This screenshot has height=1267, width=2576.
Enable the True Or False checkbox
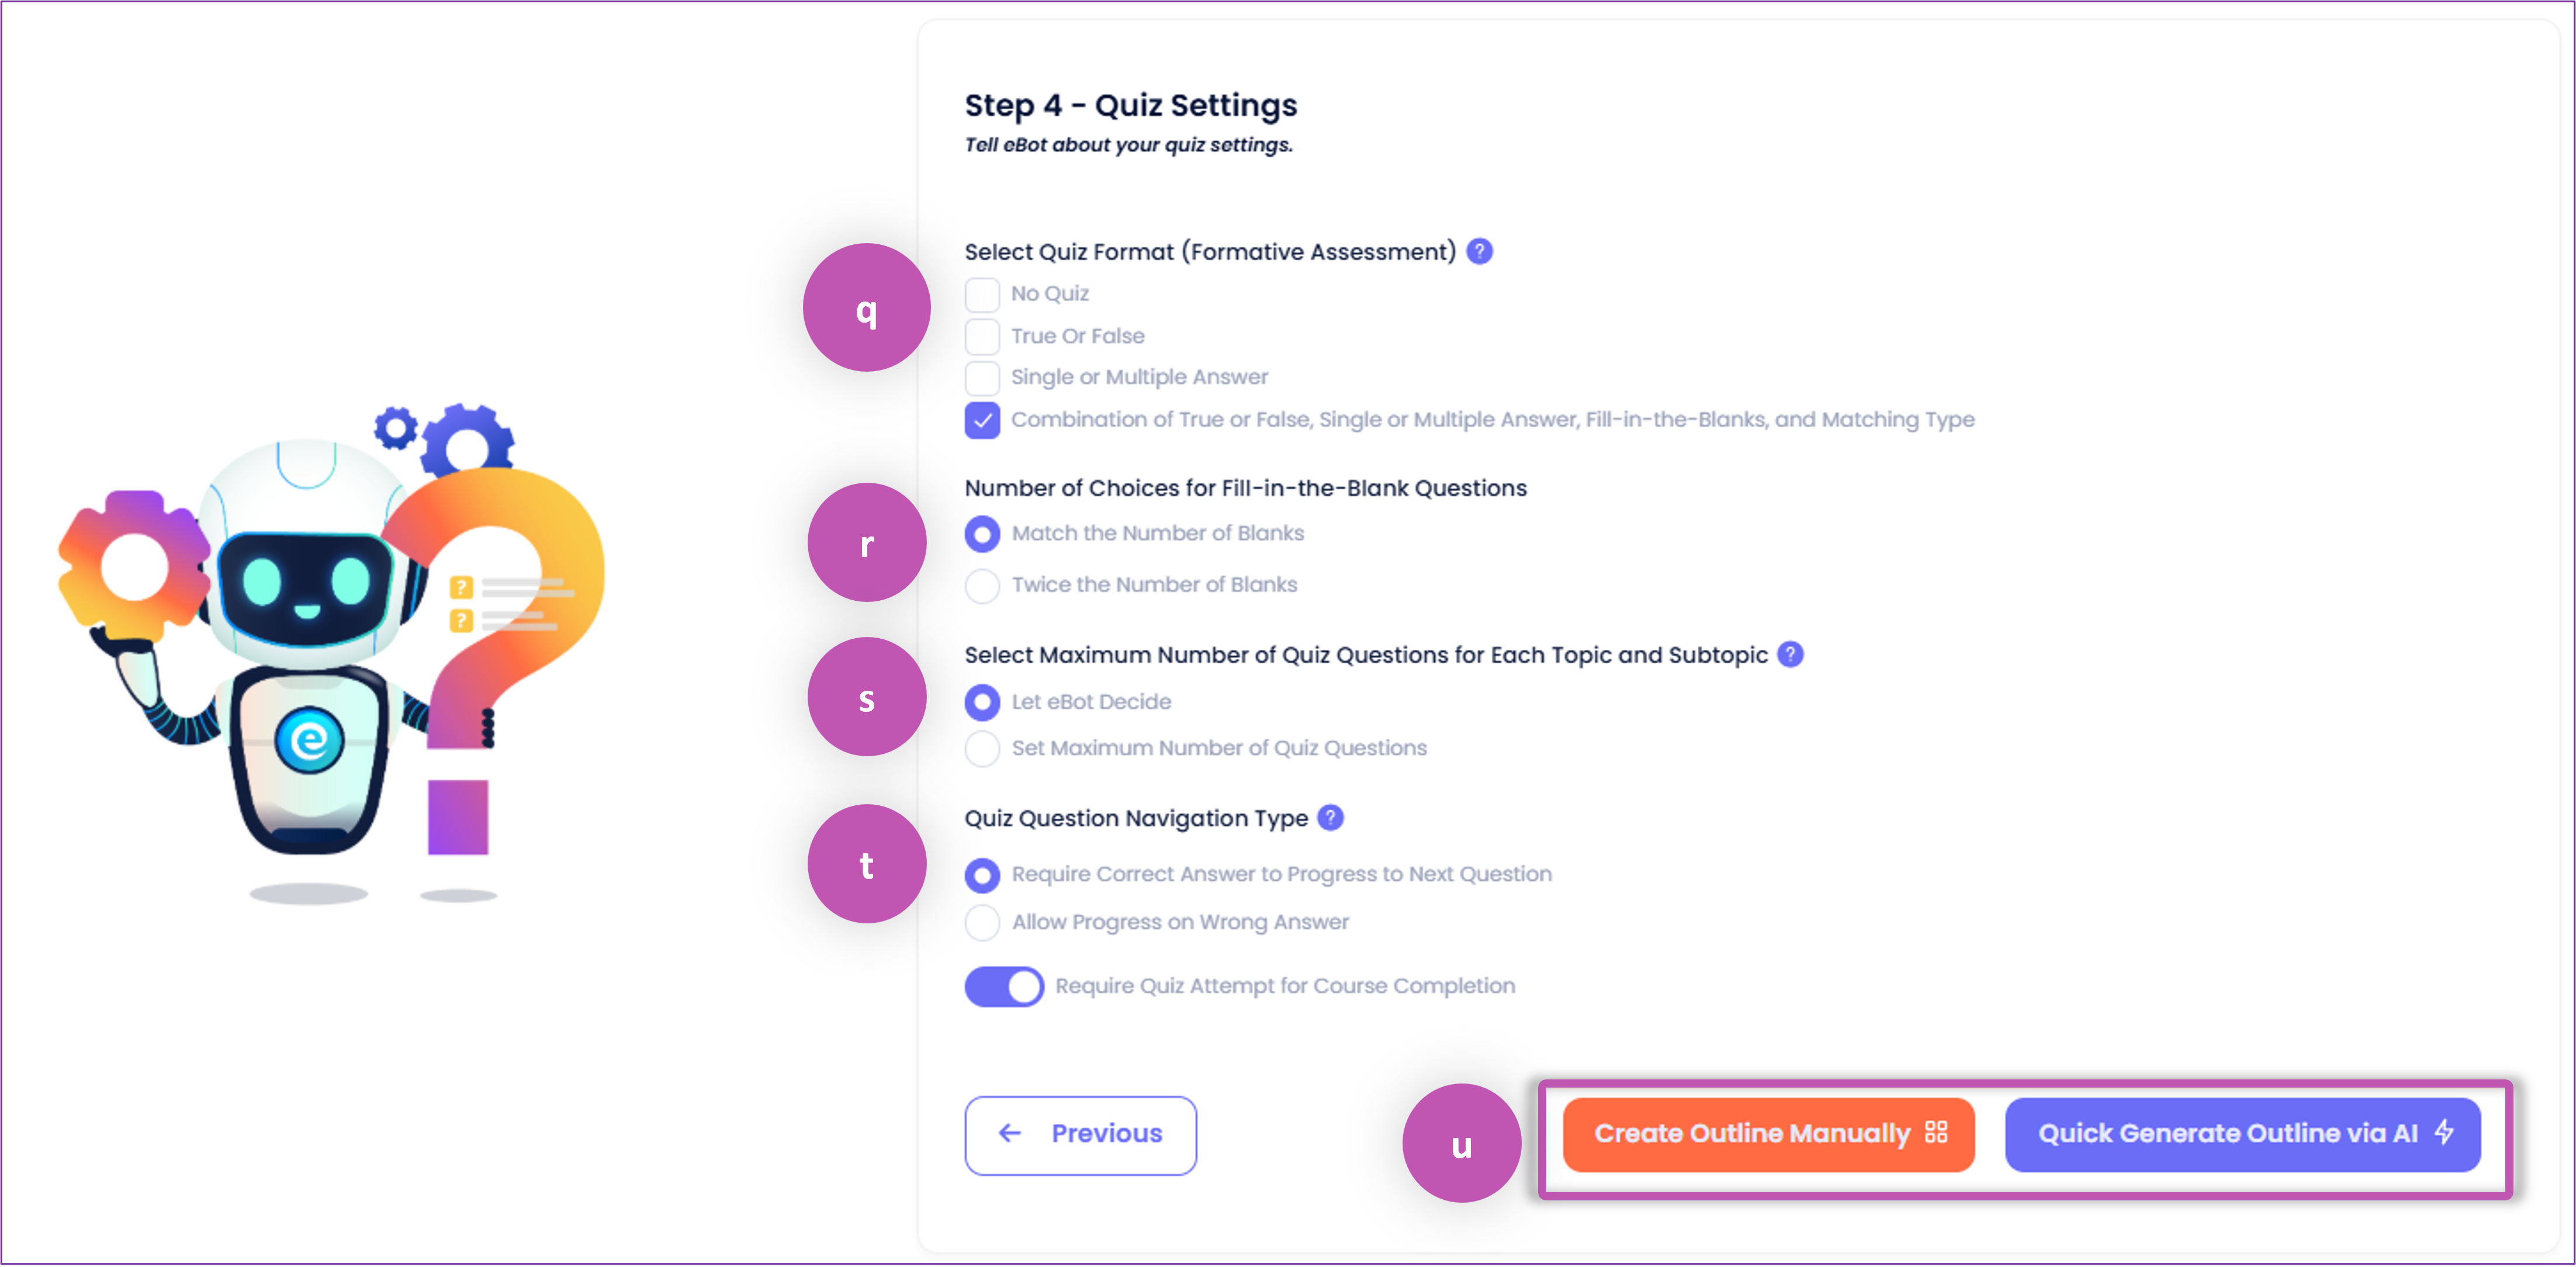(982, 337)
